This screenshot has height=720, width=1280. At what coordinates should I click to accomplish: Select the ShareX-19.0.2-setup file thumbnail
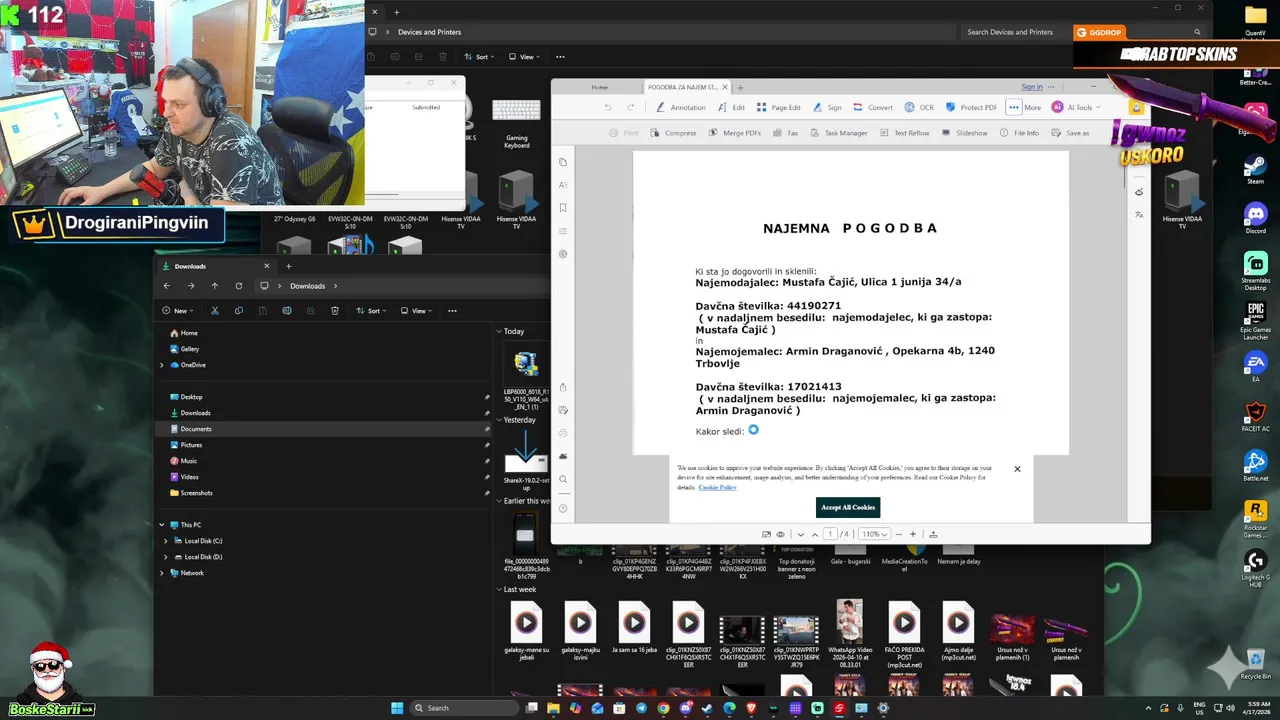click(x=526, y=461)
